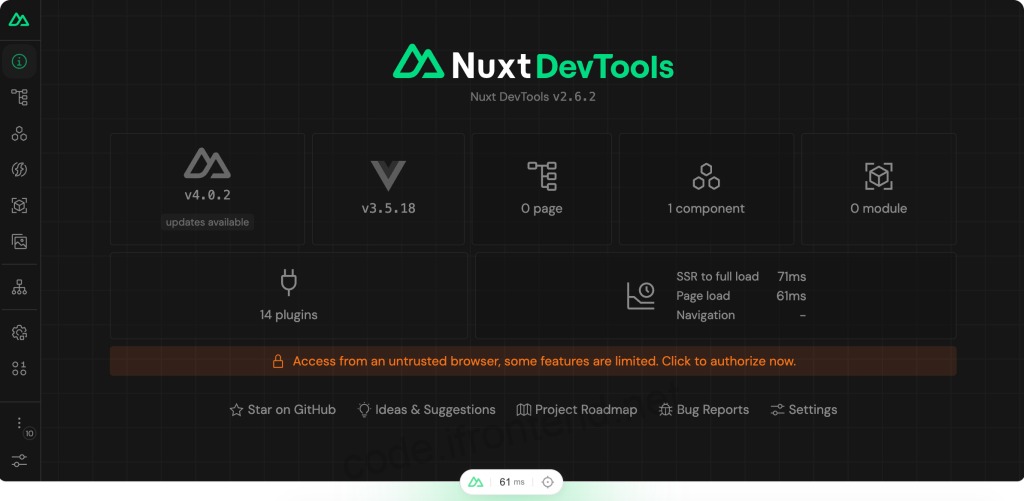This screenshot has height=501, width=1024.
Task: Click the Navigation timing row label
Action: point(705,315)
